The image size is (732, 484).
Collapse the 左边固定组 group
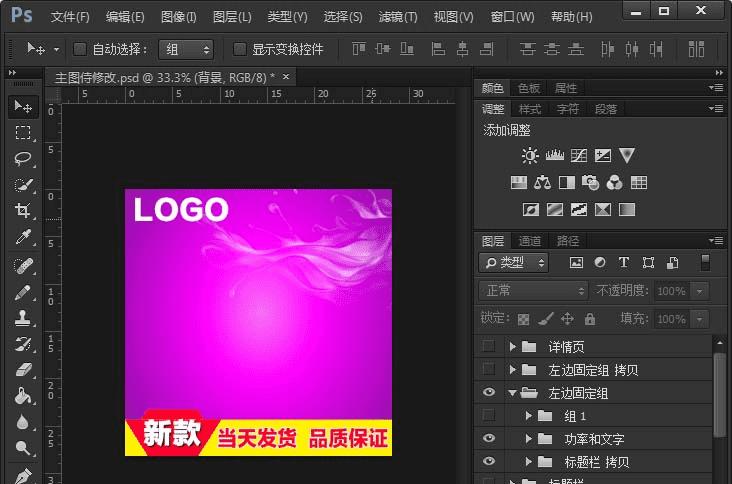point(512,393)
